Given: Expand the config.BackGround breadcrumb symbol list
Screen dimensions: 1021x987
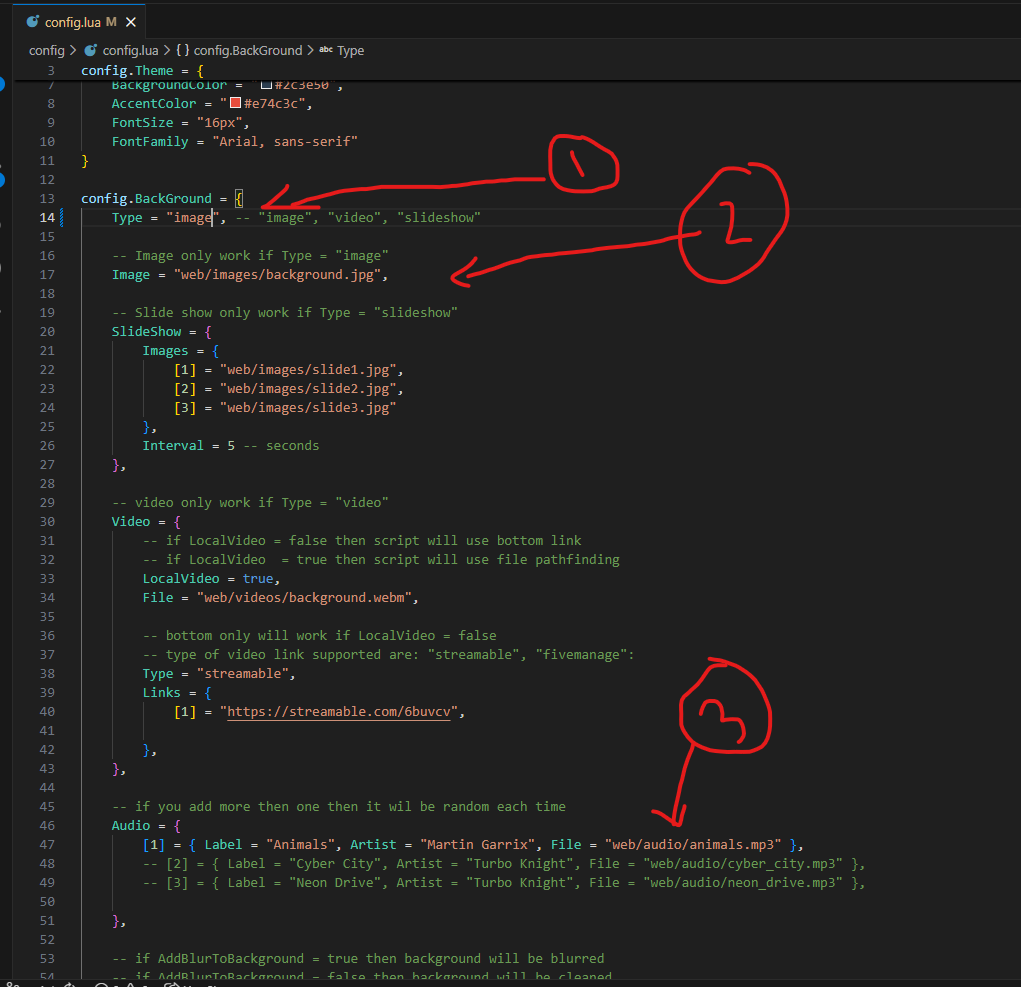Looking at the screenshot, I should point(249,50).
